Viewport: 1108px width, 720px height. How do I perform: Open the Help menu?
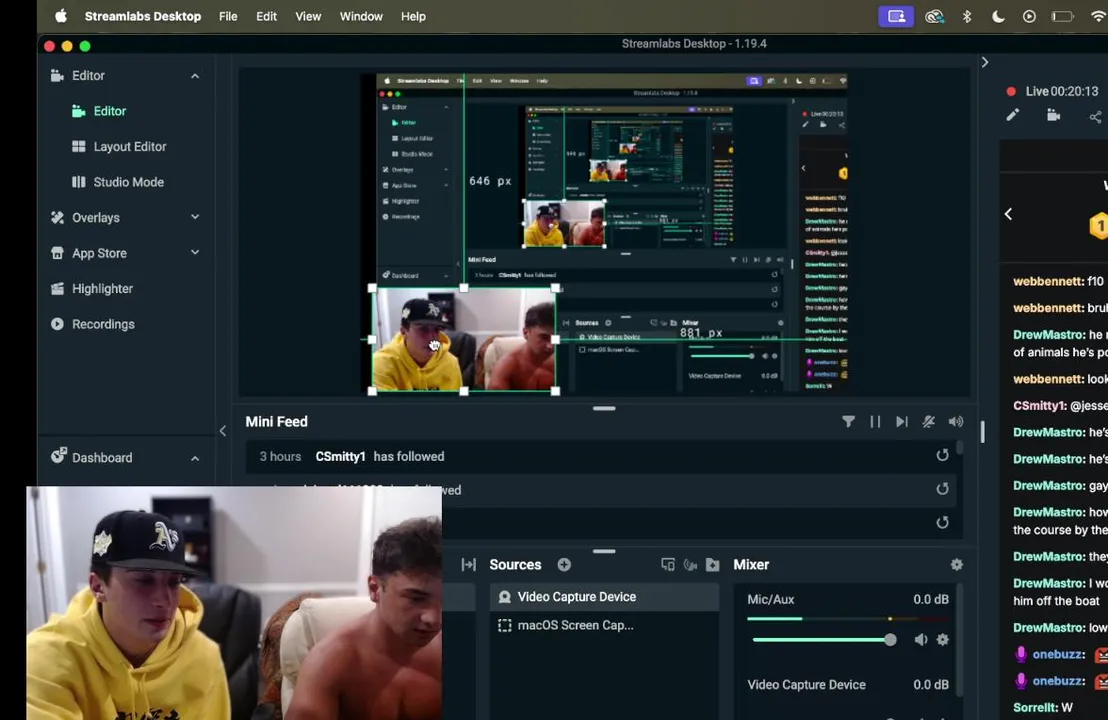tap(413, 16)
